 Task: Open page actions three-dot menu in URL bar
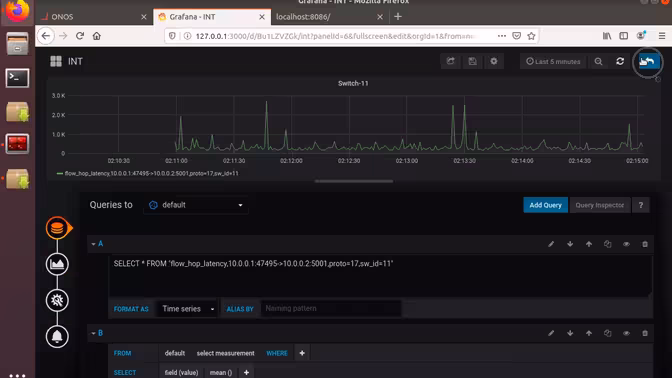click(502, 36)
